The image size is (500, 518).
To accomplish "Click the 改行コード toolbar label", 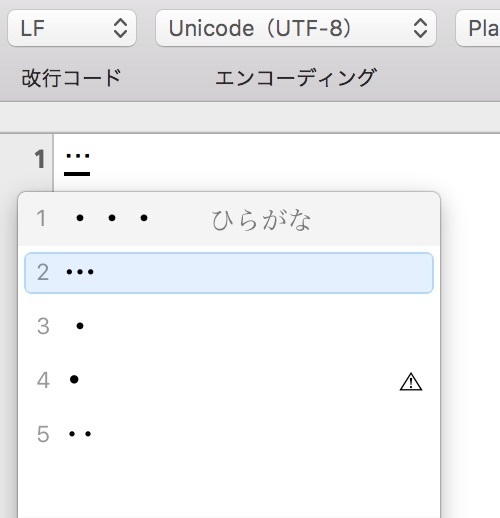I will (x=71, y=78).
